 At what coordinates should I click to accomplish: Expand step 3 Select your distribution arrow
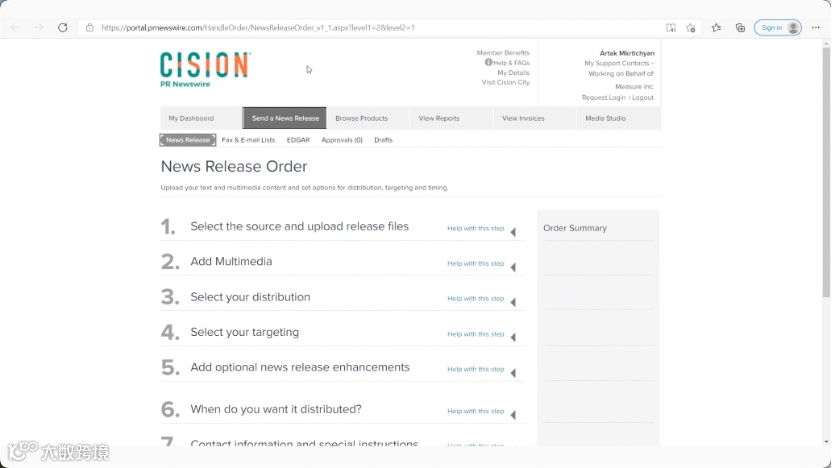pos(513,302)
